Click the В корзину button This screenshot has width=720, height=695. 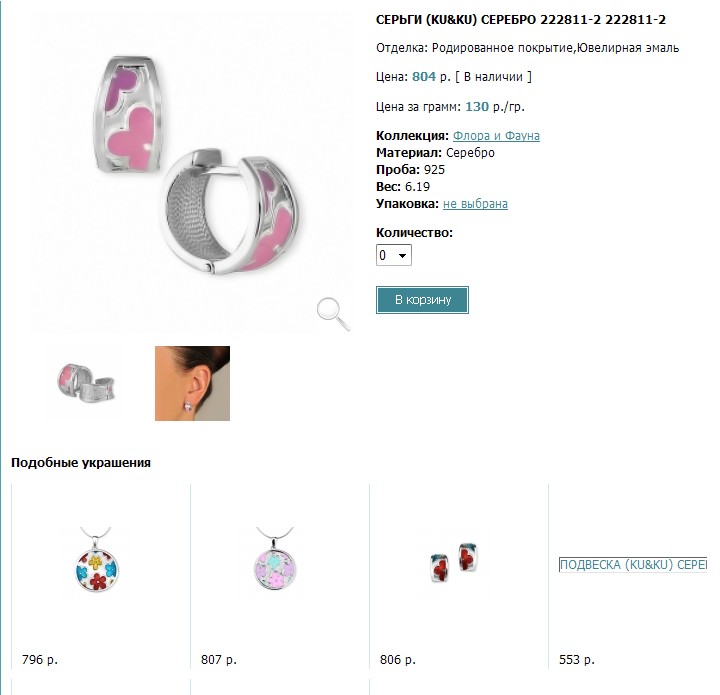[x=422, y=300]
